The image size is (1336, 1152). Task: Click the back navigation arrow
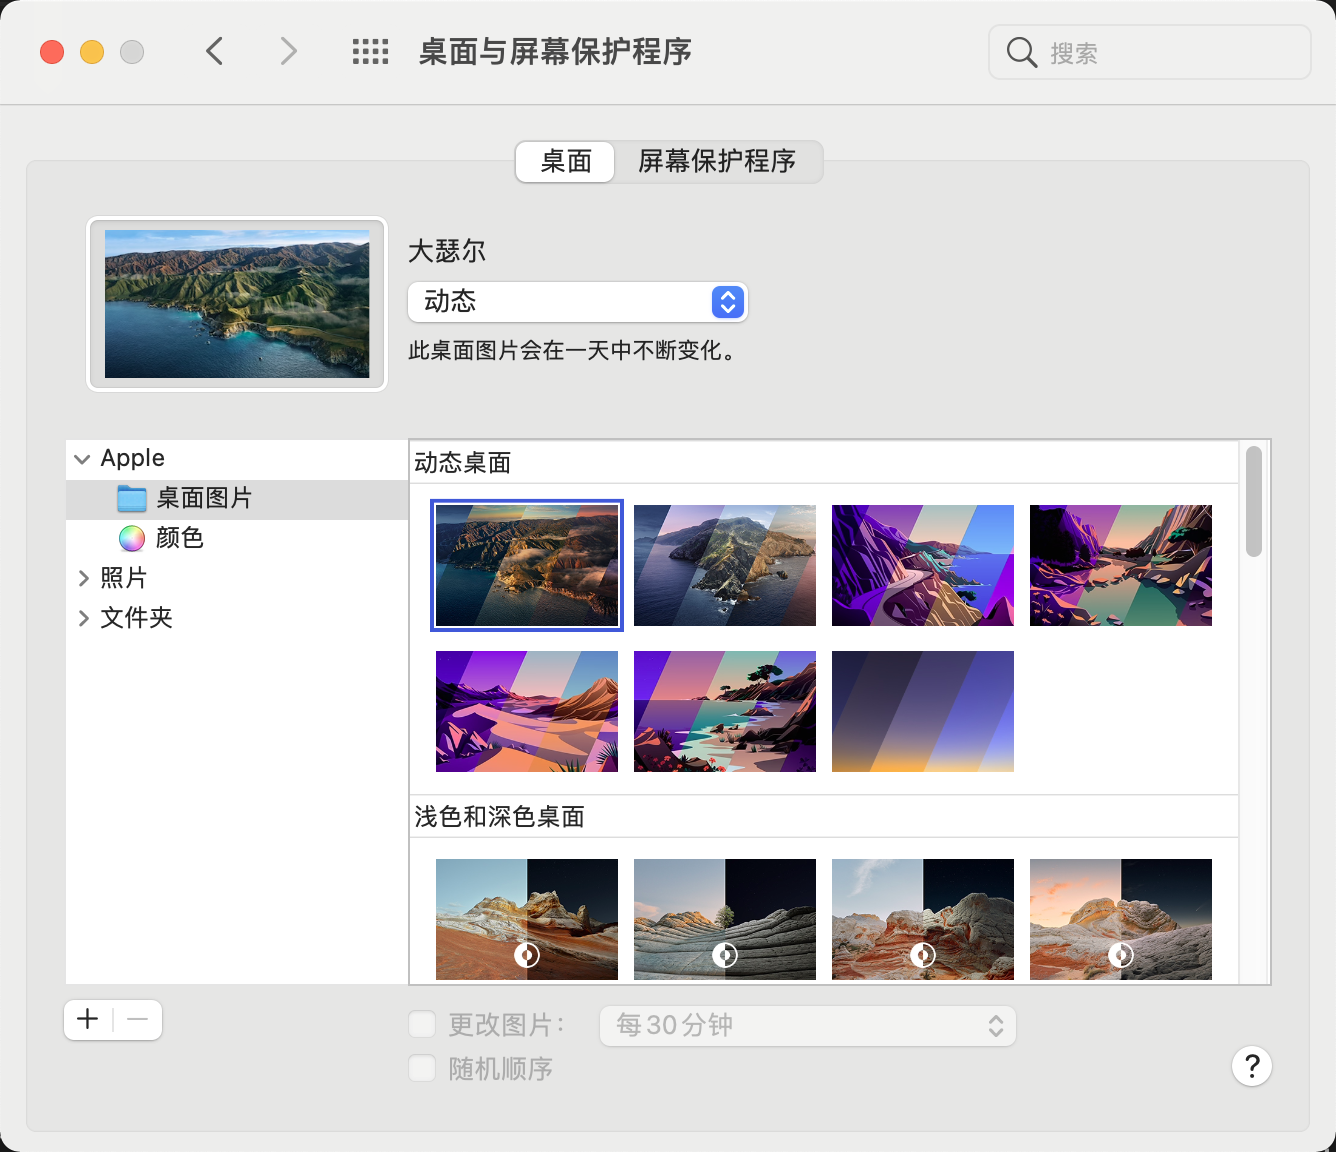[x=214, y=51]
